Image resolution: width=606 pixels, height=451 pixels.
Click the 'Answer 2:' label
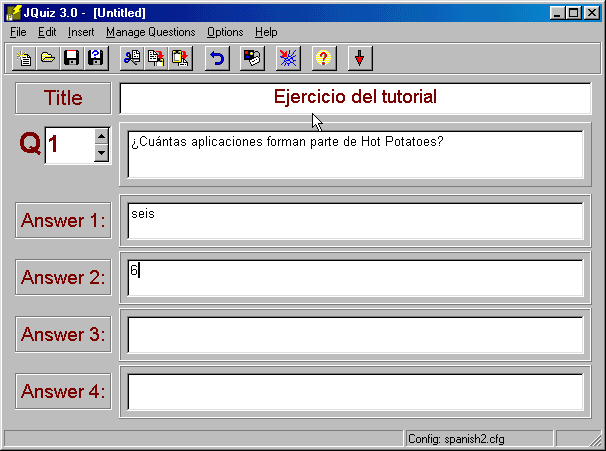coord(63,277)
